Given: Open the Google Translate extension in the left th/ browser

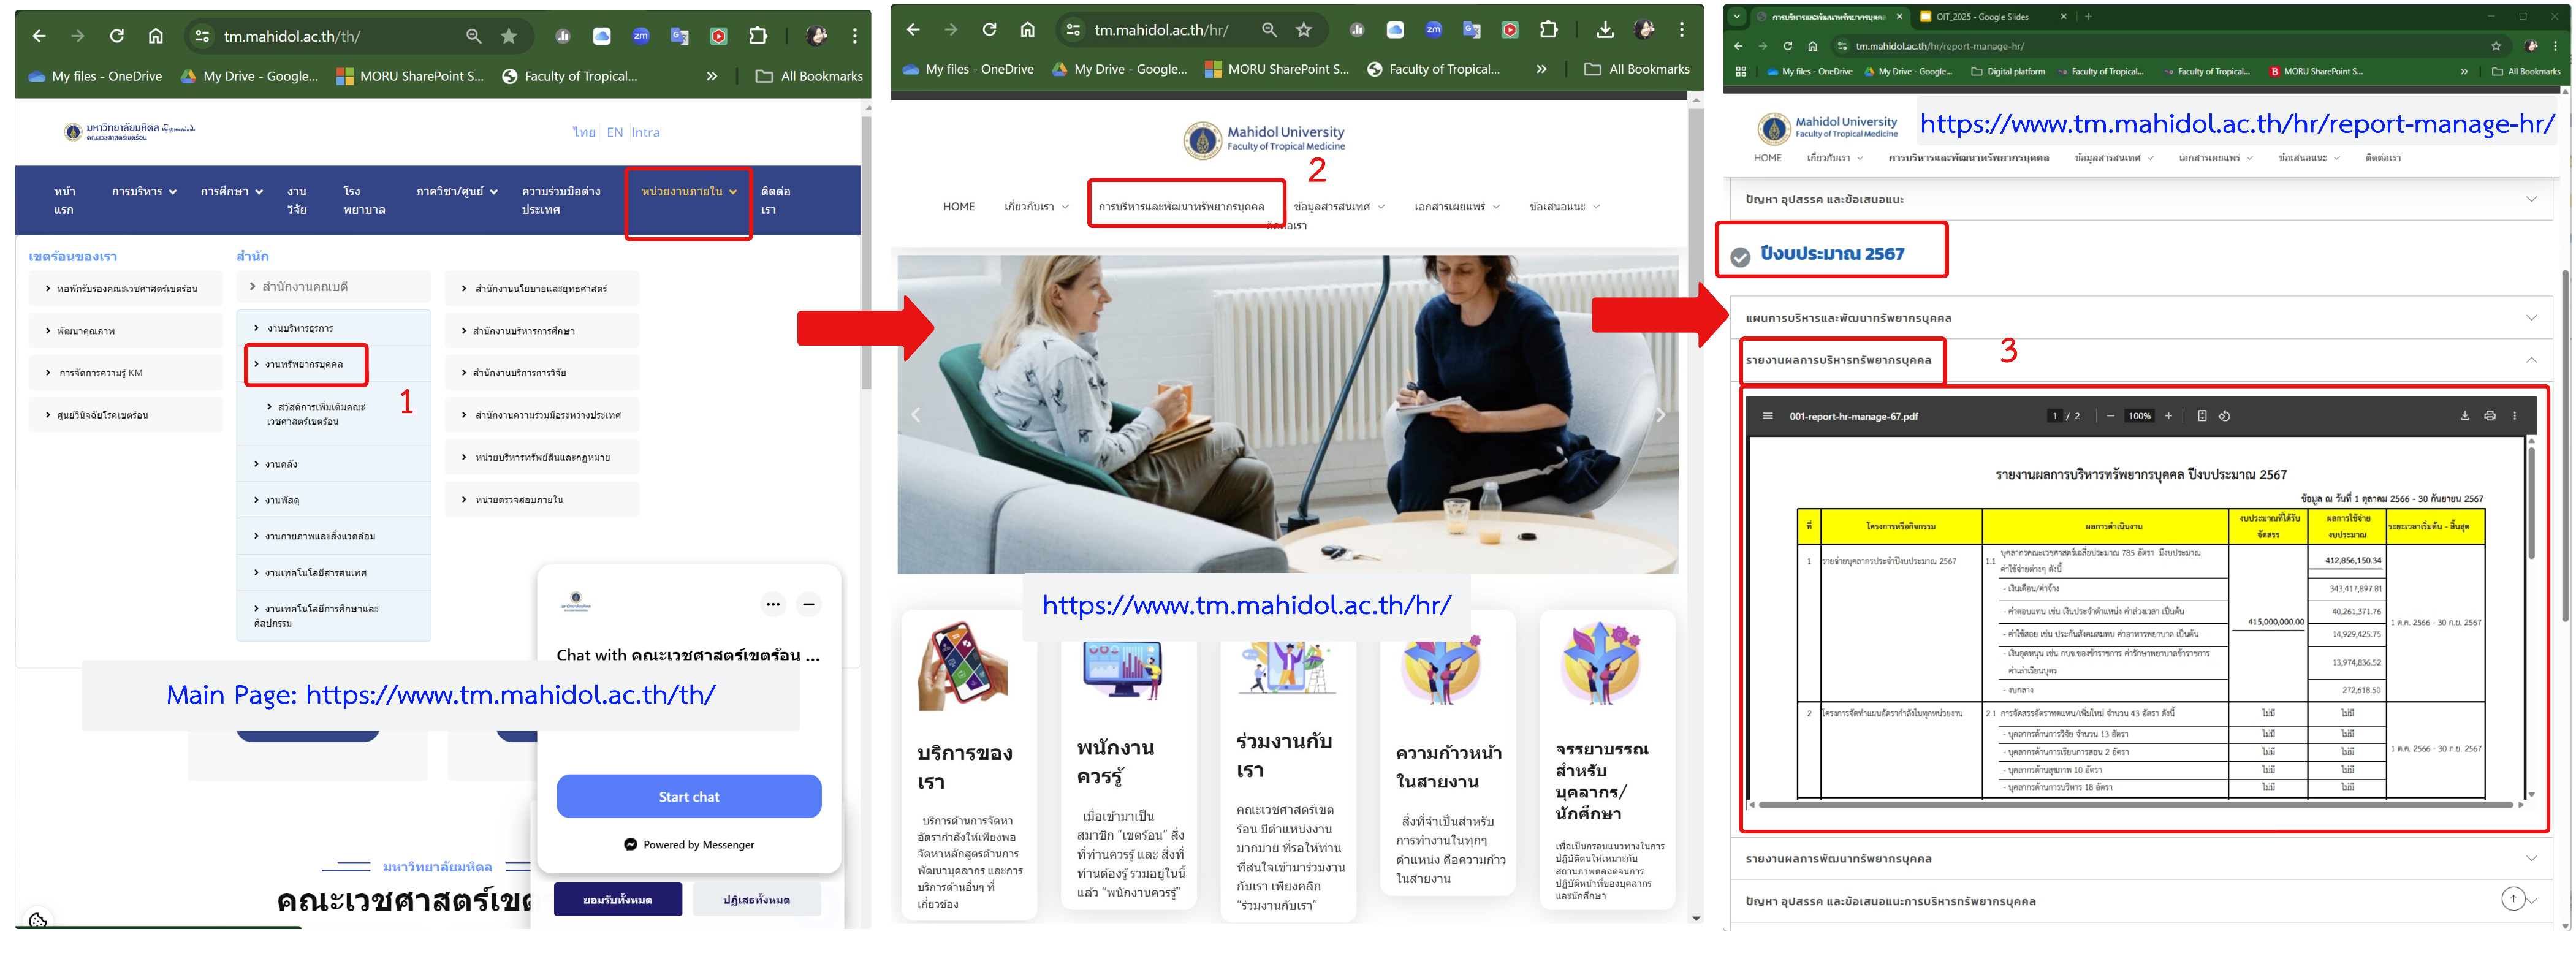Looking at the screenshot, I should pyautogui.click(x=680, y=36).
